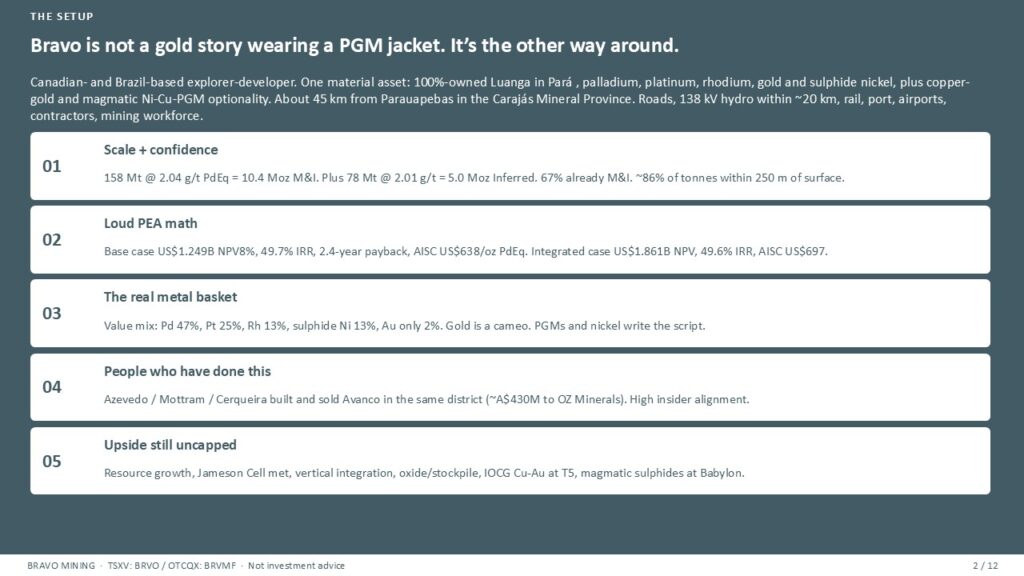The image size is (1024, 576).
Task: Select the Loud PEA math heading
Action: click(150, 223)
